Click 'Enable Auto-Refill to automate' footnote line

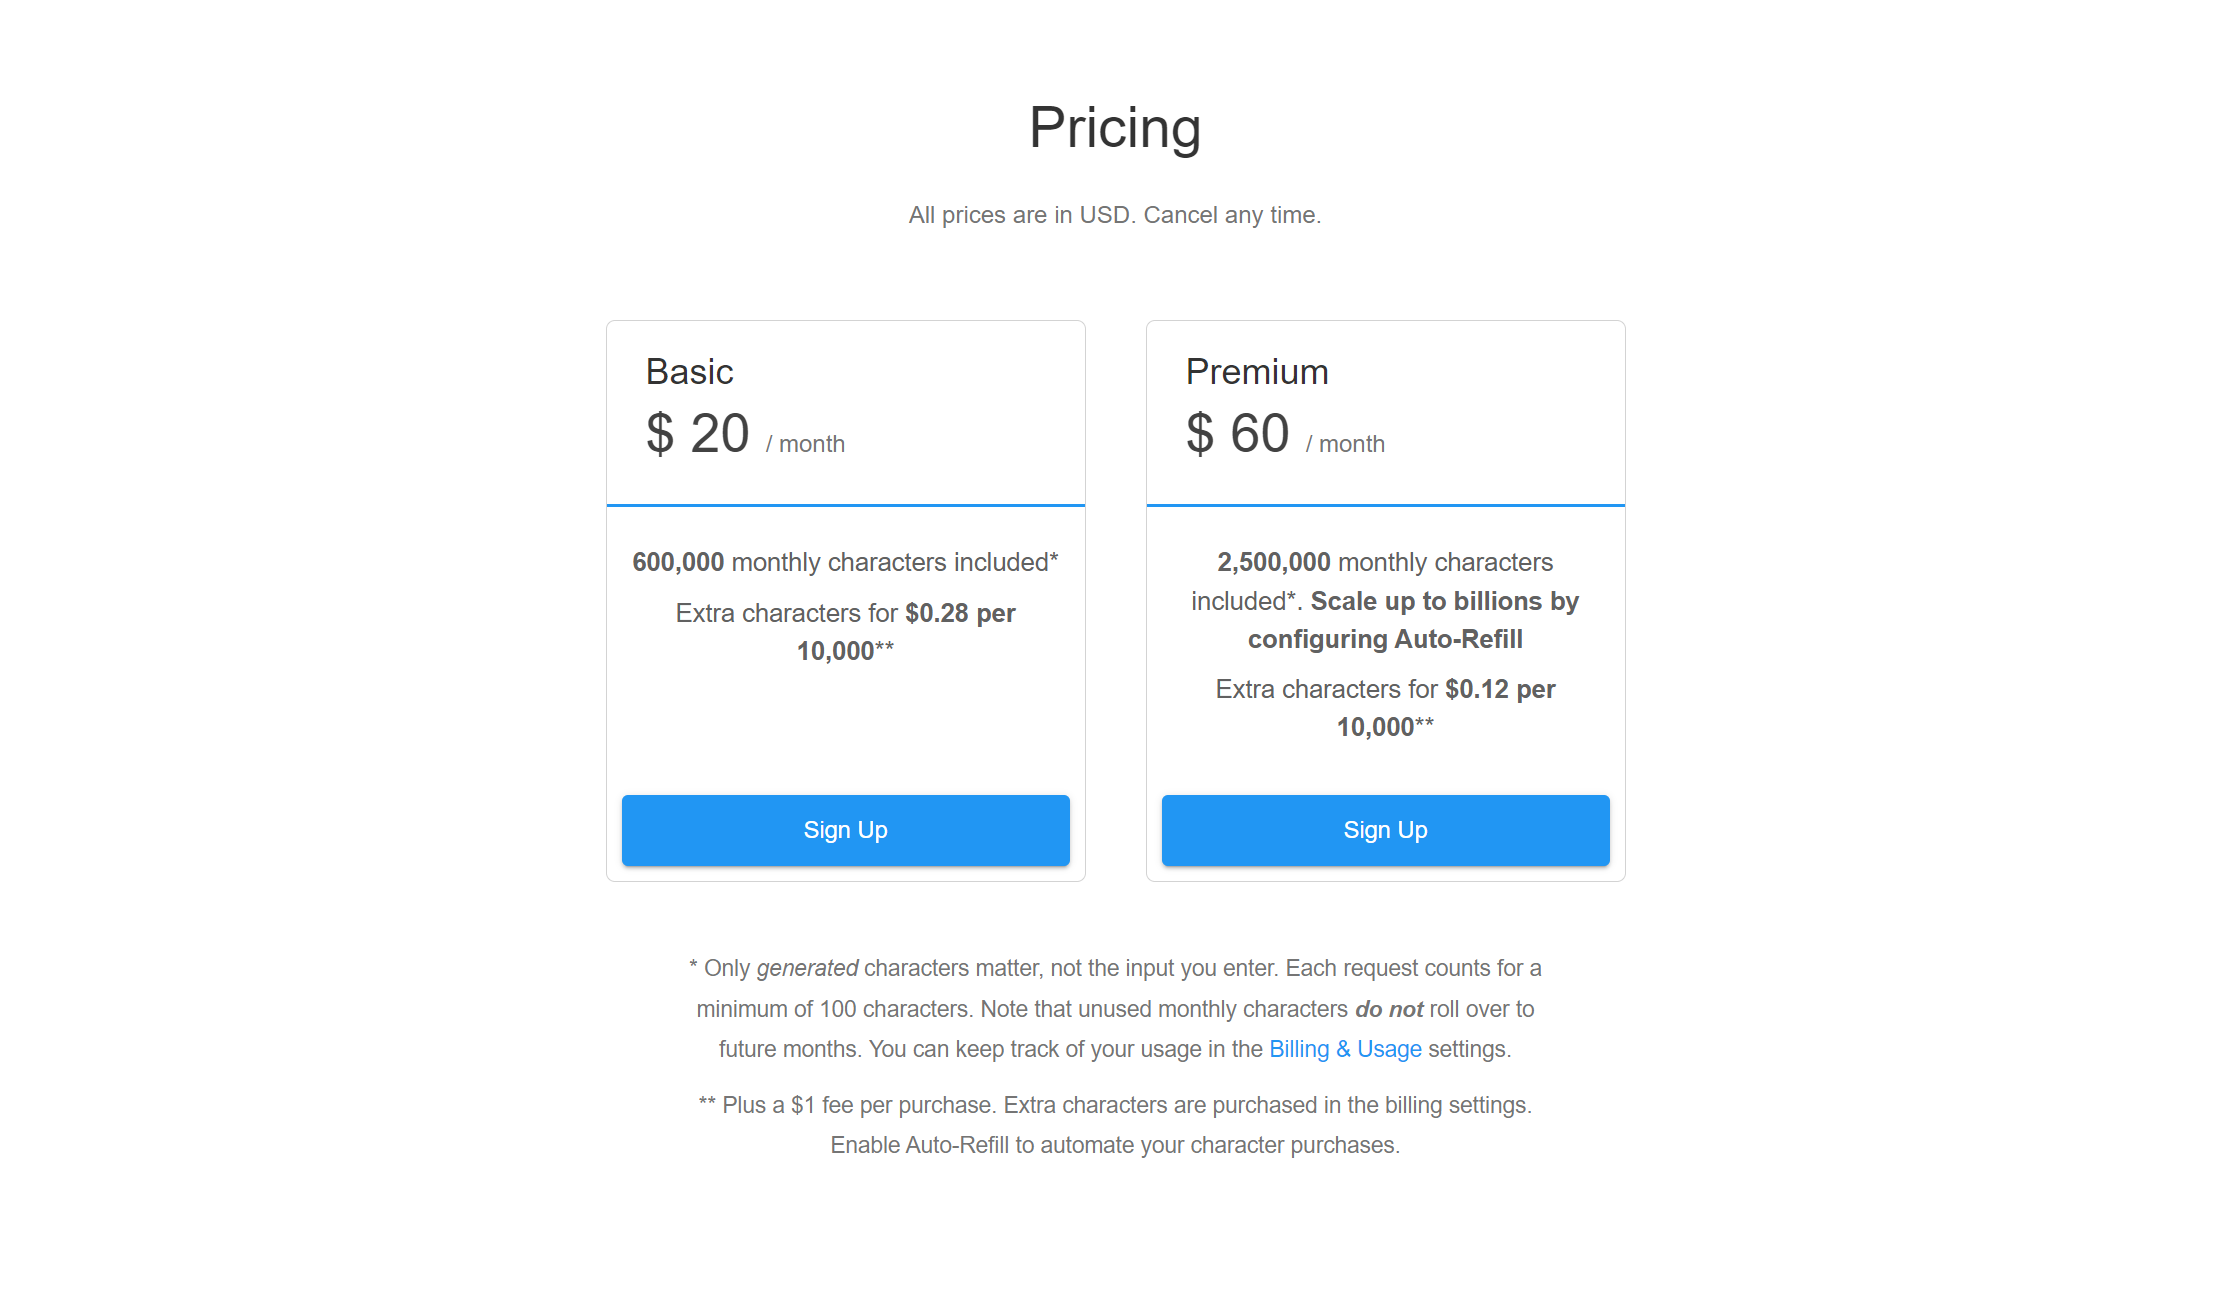(1114, 1145)
